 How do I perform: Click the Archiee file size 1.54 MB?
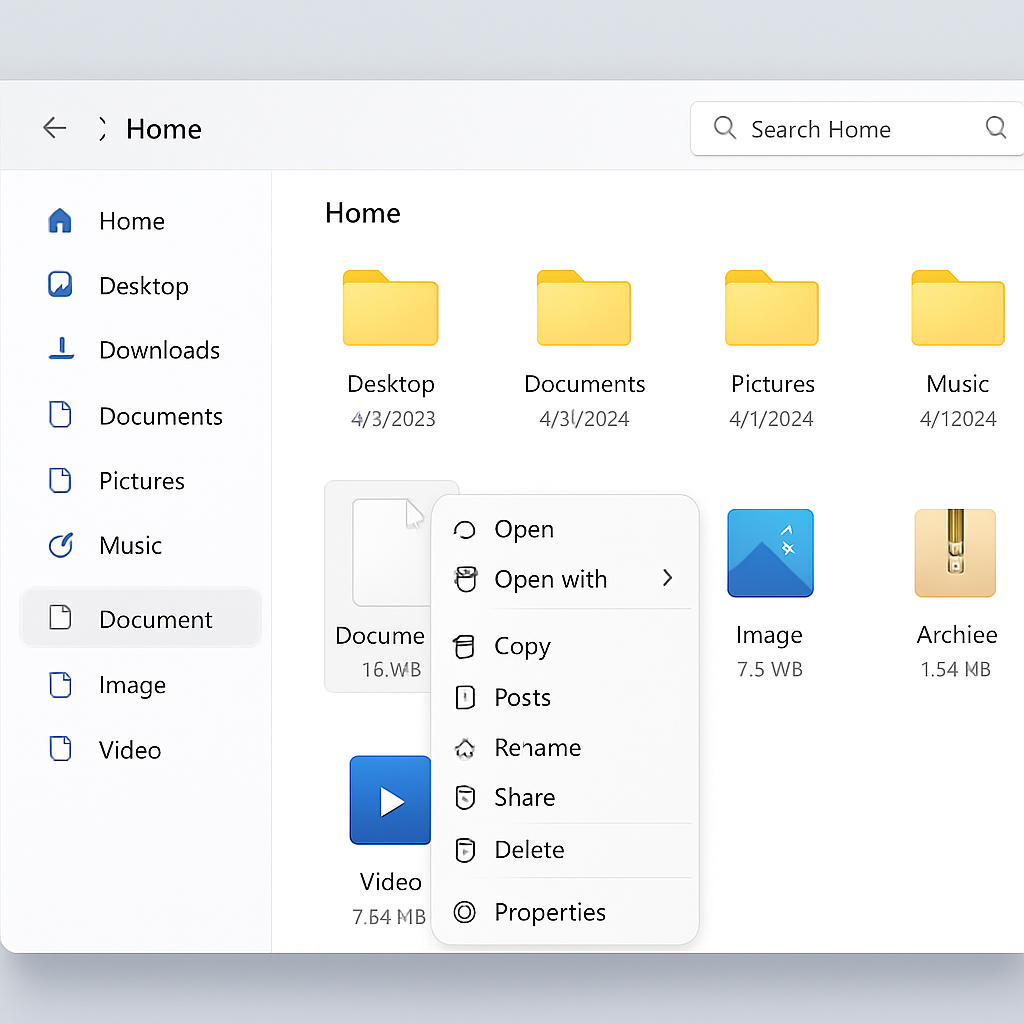(955, 669)
